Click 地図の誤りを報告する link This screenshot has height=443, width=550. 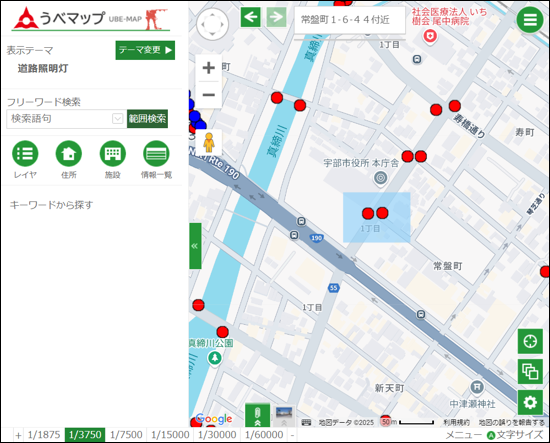512,422
